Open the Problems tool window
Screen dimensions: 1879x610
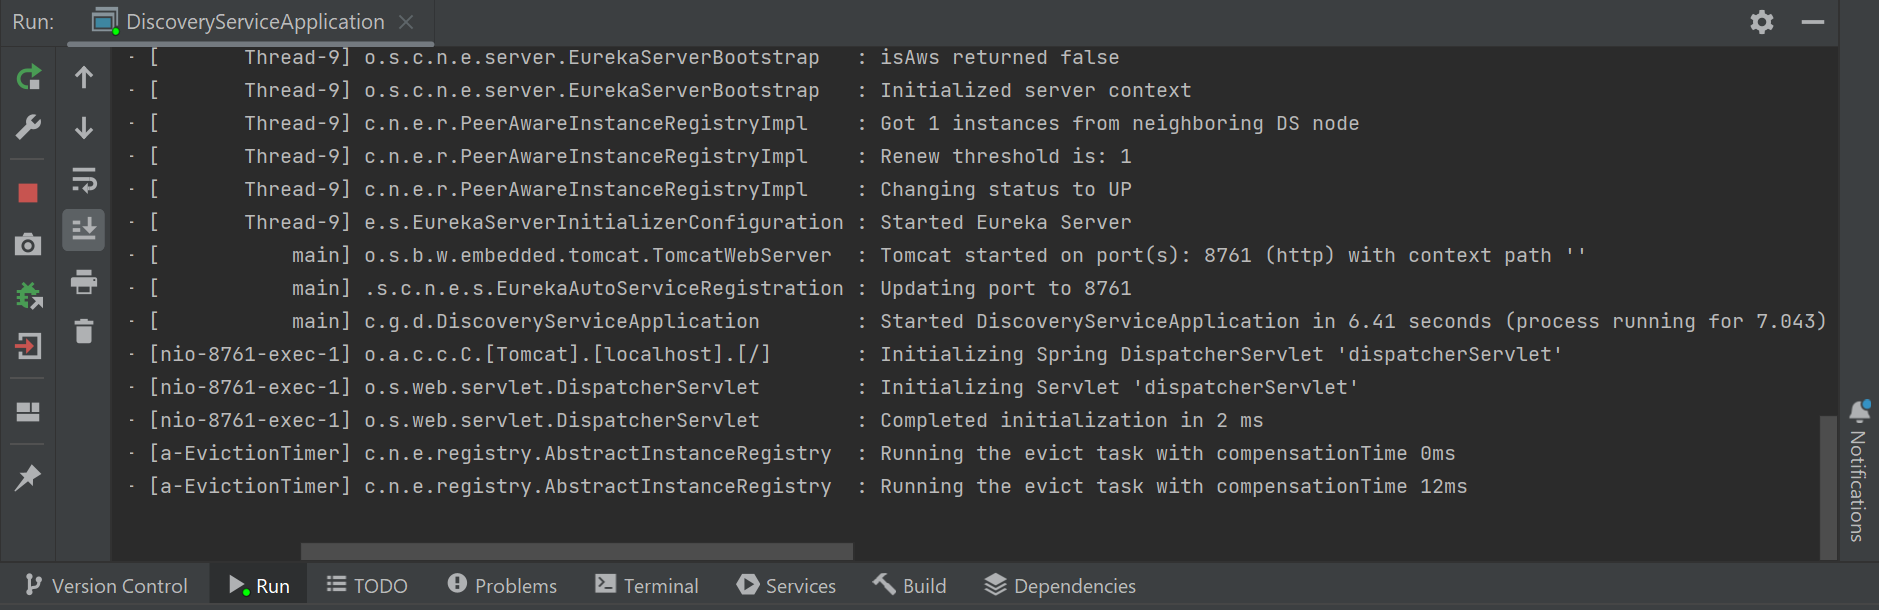tap(502, 586)
